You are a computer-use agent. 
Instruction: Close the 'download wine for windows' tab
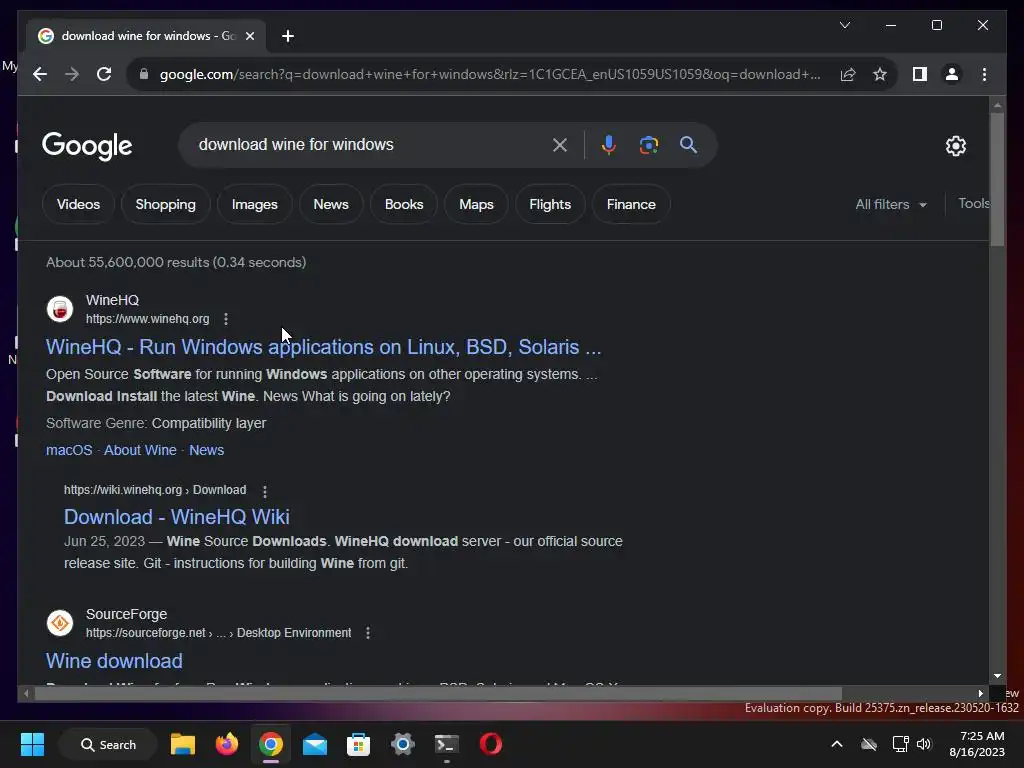[x=249, y=36]
